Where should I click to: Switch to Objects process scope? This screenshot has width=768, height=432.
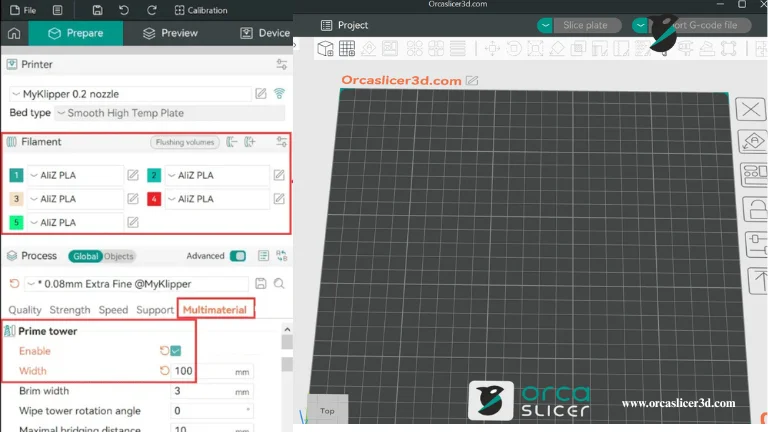[x=119, y=256]
